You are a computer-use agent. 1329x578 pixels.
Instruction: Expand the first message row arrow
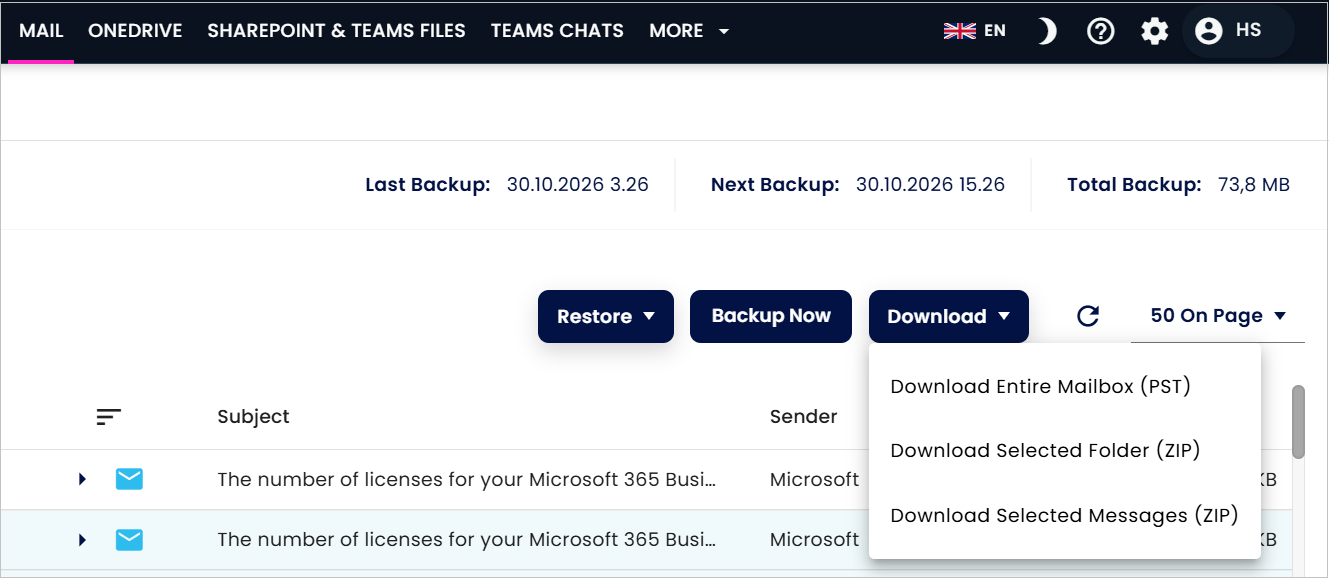click(82, 480)
